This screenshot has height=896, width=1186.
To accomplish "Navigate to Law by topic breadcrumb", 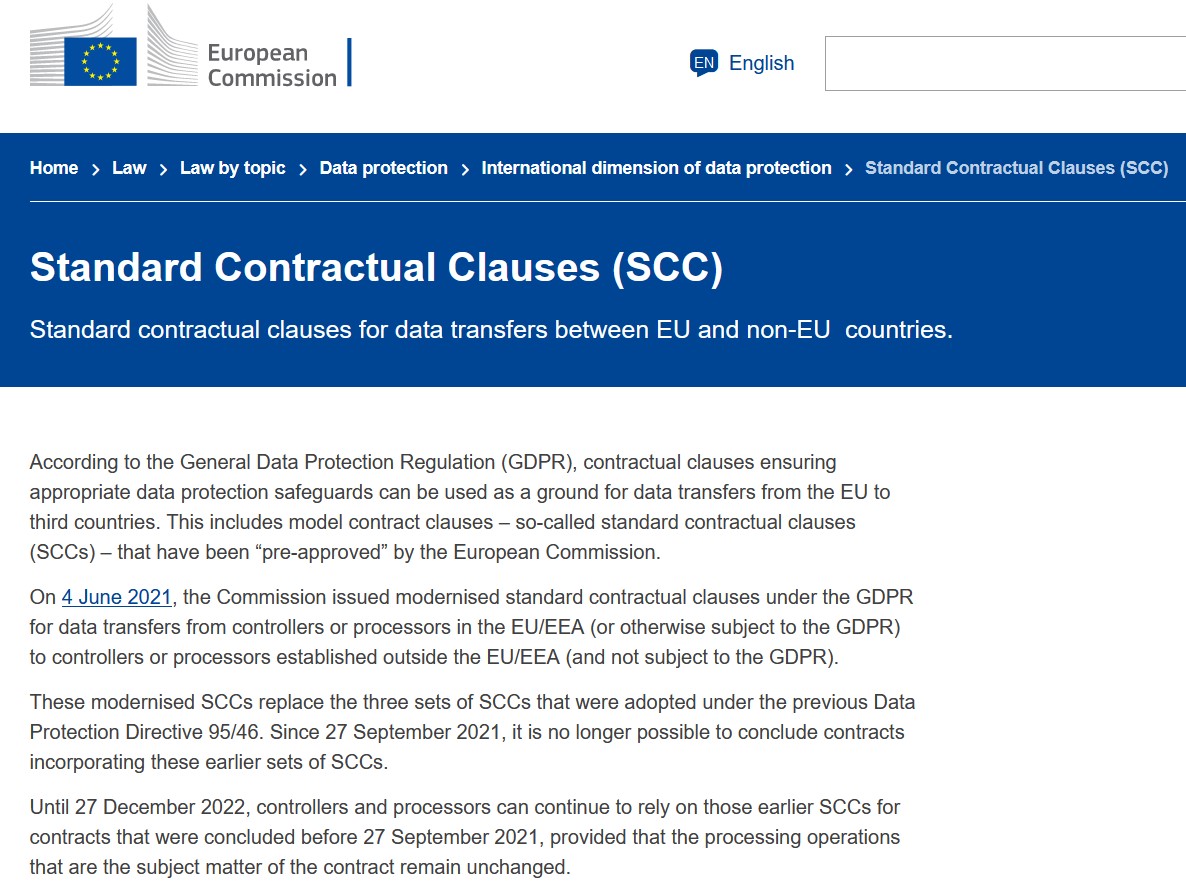I will (x=233, y=168).
